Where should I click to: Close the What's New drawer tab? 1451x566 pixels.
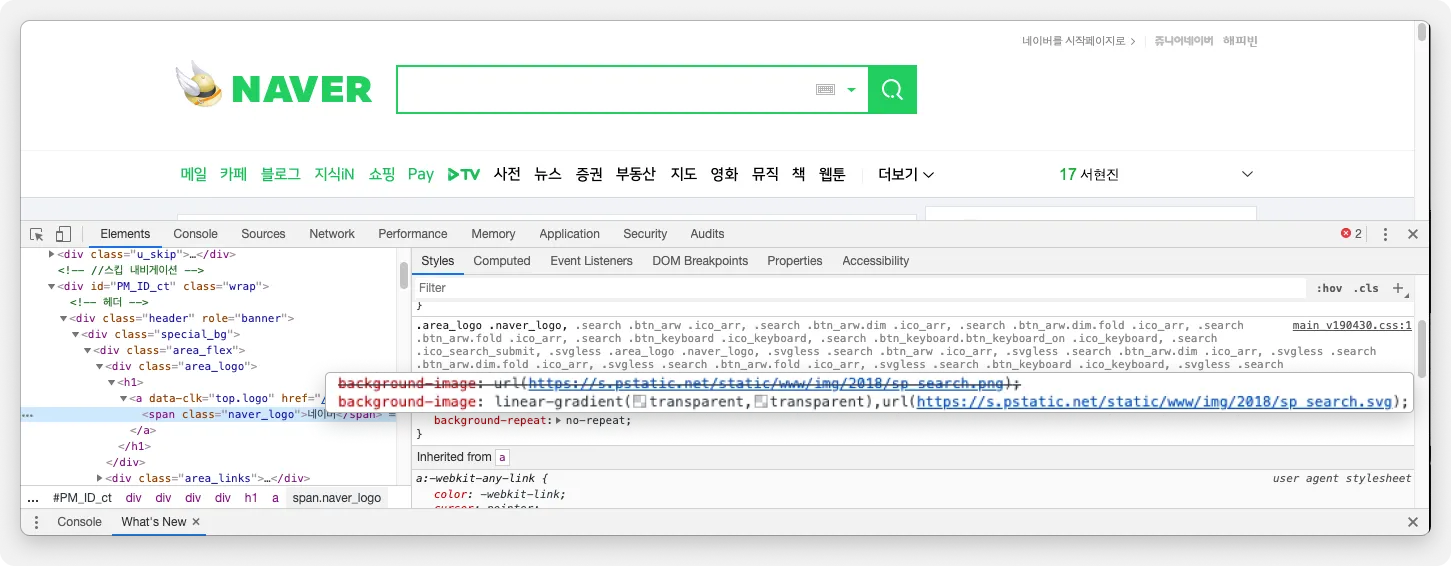(196, 522)
